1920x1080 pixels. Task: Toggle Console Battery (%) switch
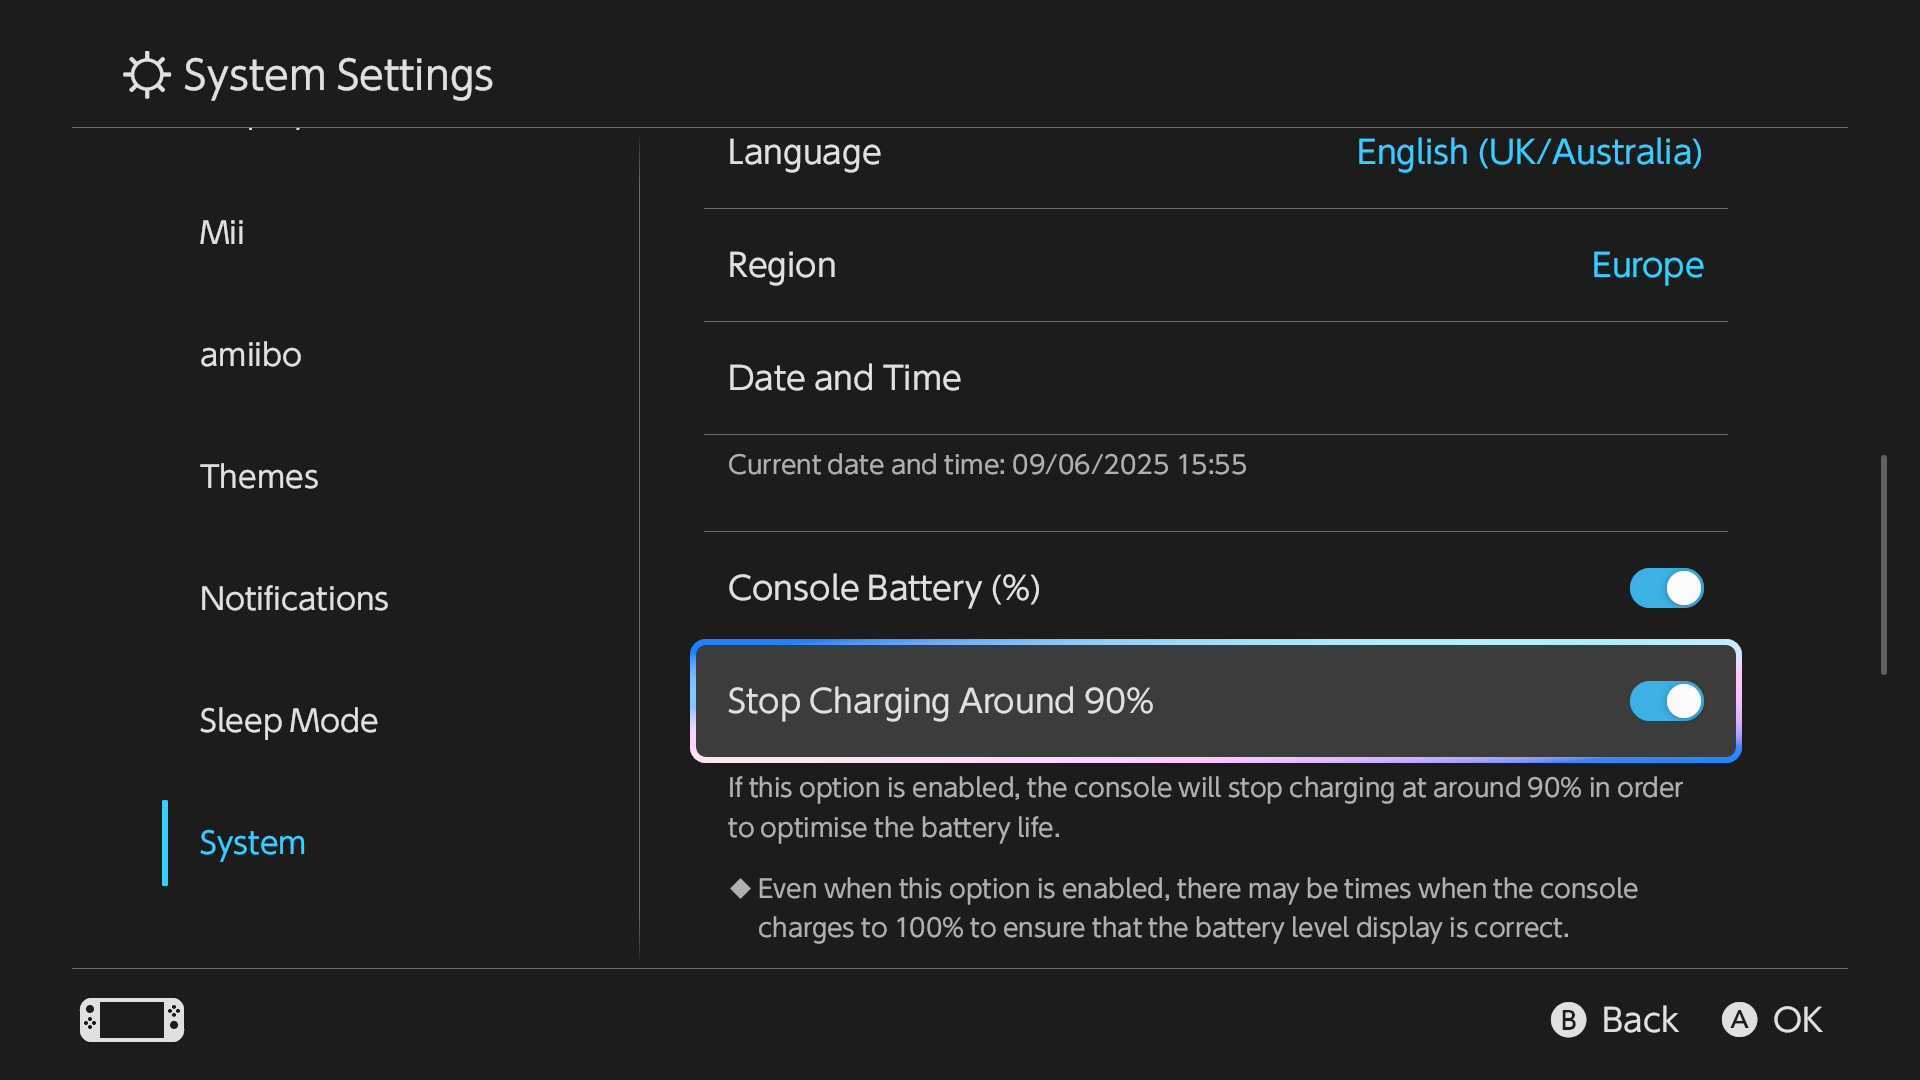pyautogui.click(x=1666, y=588)
